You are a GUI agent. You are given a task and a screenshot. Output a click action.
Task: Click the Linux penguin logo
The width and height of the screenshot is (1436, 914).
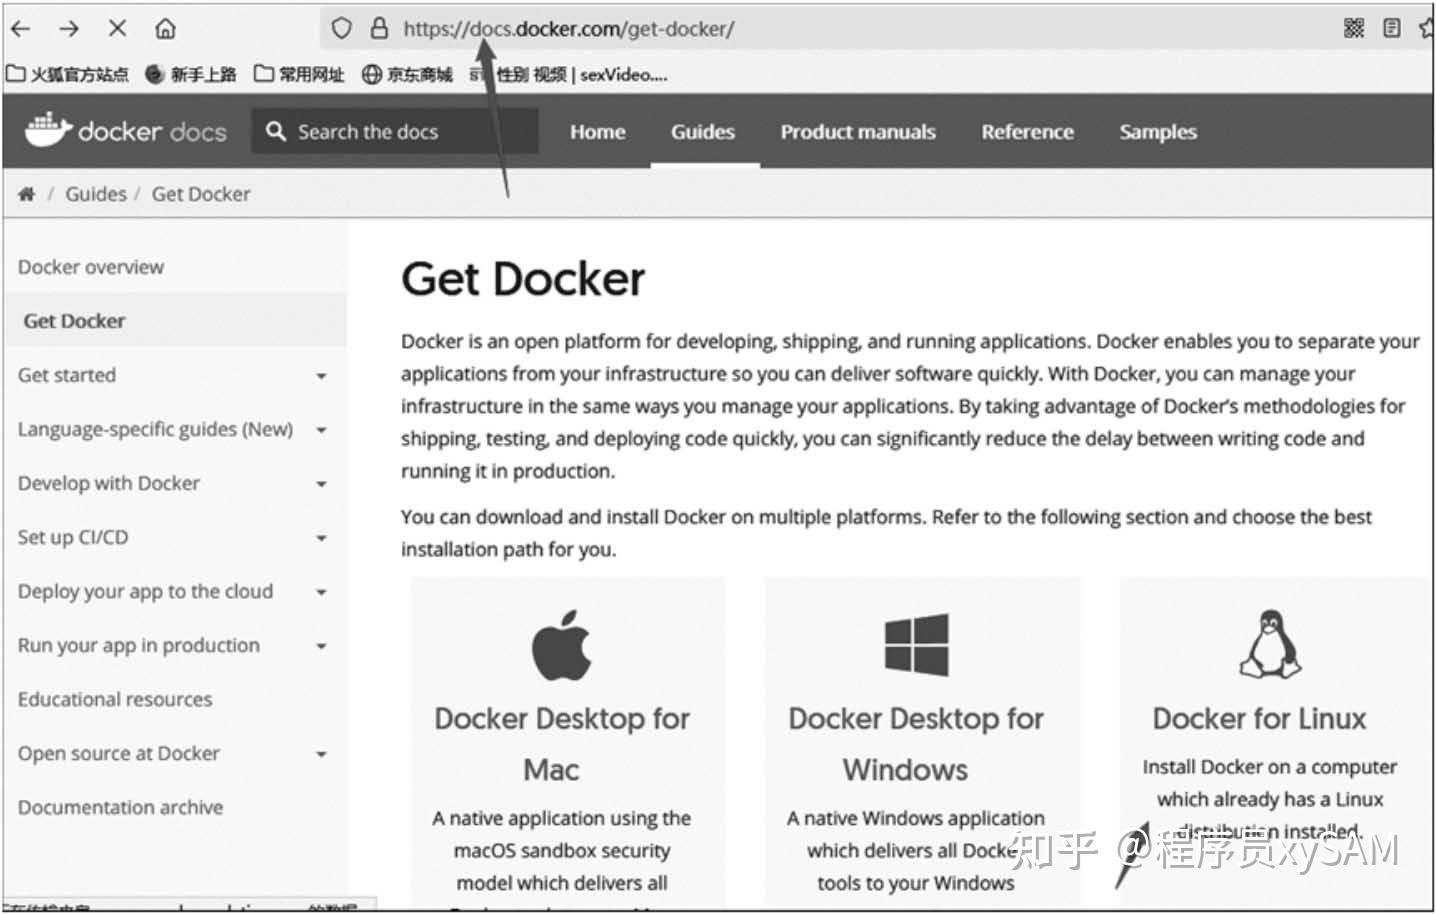click(1270, 644)
